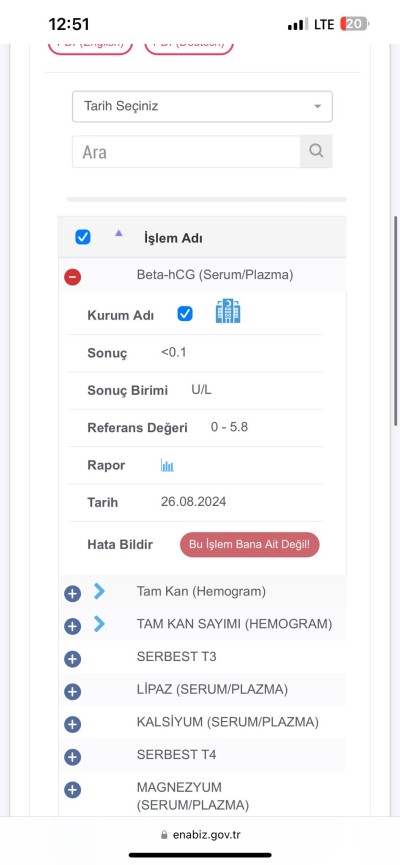400x865 pixels.
Task: Click the page scrollbar on the right edge
Action: [x=396, y=320]
